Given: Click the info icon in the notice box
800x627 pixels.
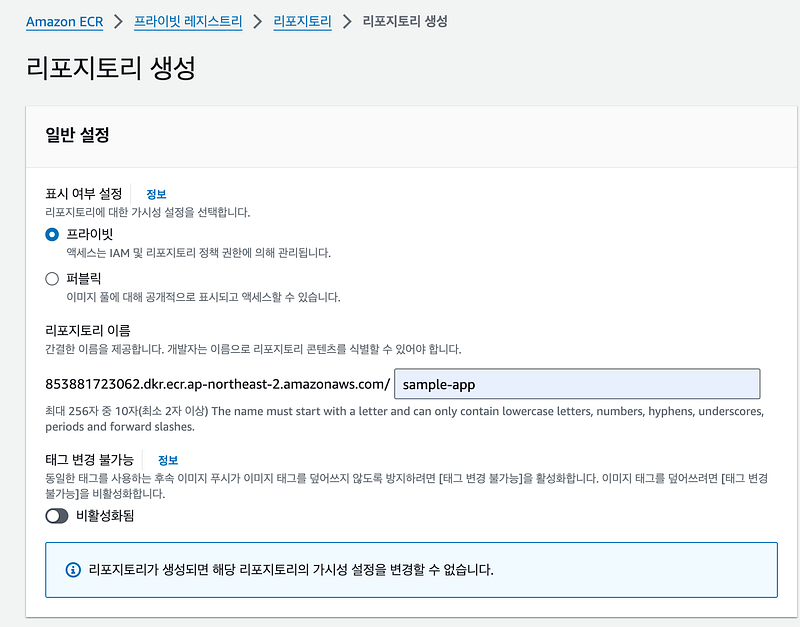Looking at the screenshot, I should (73, 570).
